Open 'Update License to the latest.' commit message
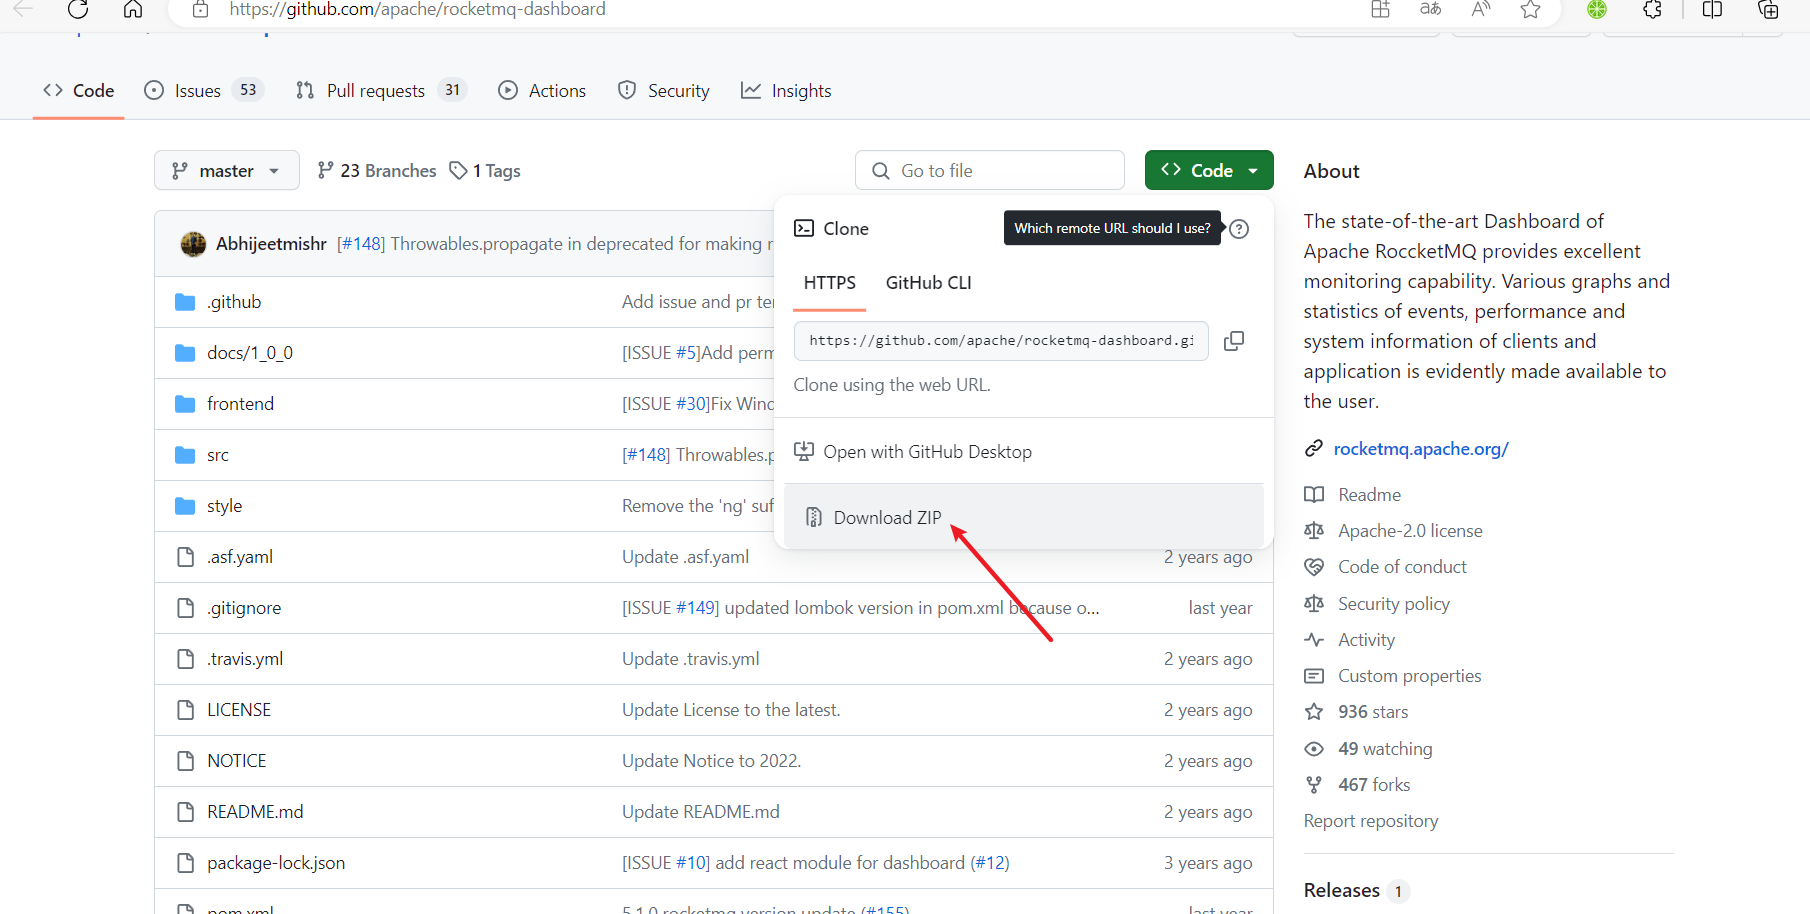 pos(731,710)
